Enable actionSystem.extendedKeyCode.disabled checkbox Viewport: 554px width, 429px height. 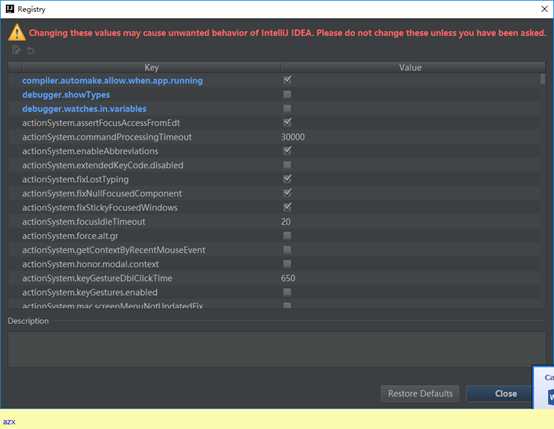[287, 165]
